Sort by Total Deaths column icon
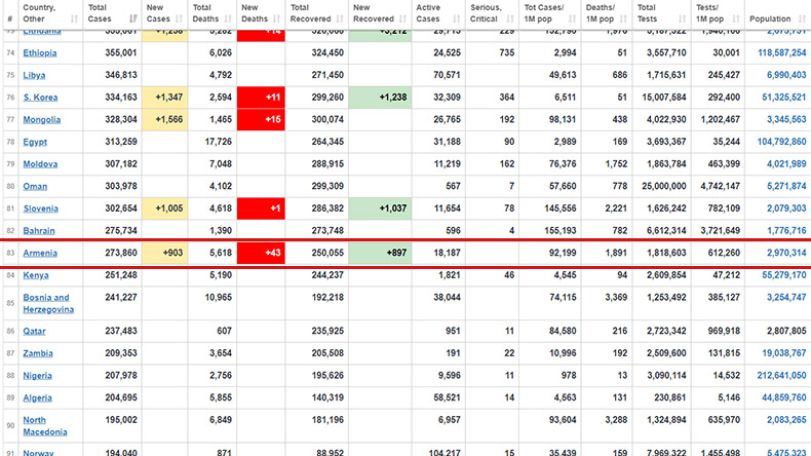 point(228,19)
